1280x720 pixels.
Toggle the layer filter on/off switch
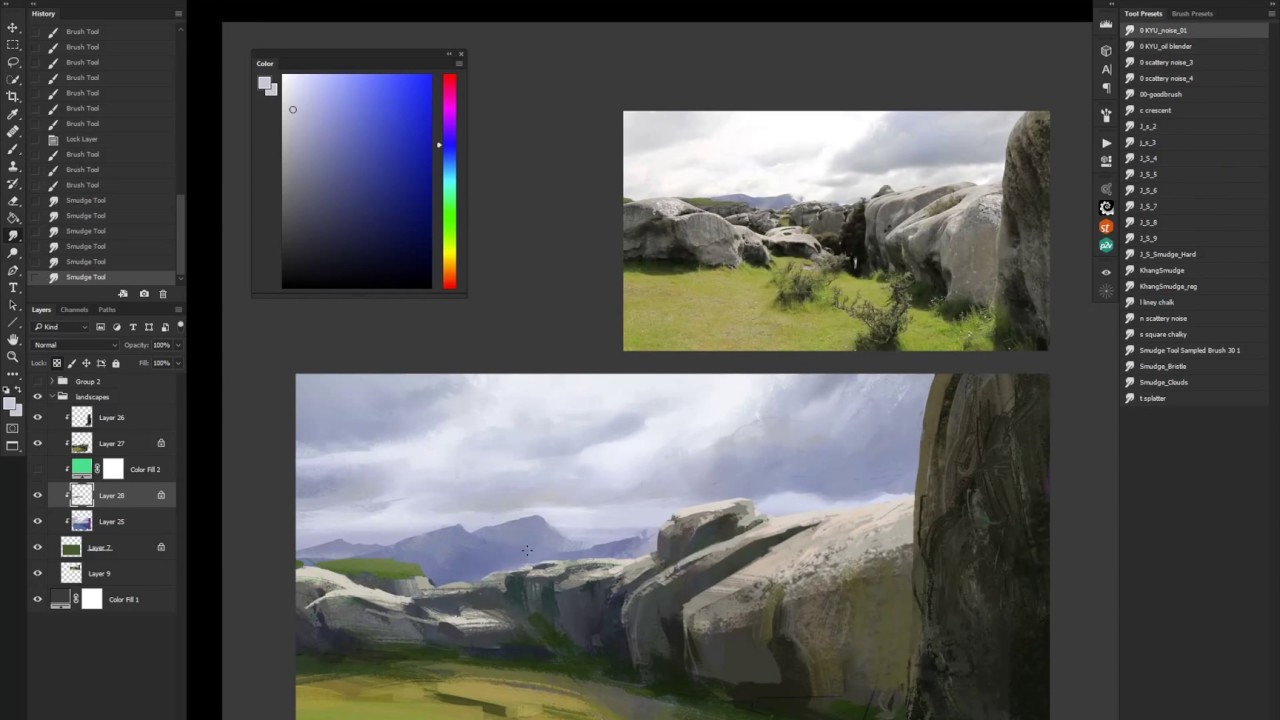point(180,325)
